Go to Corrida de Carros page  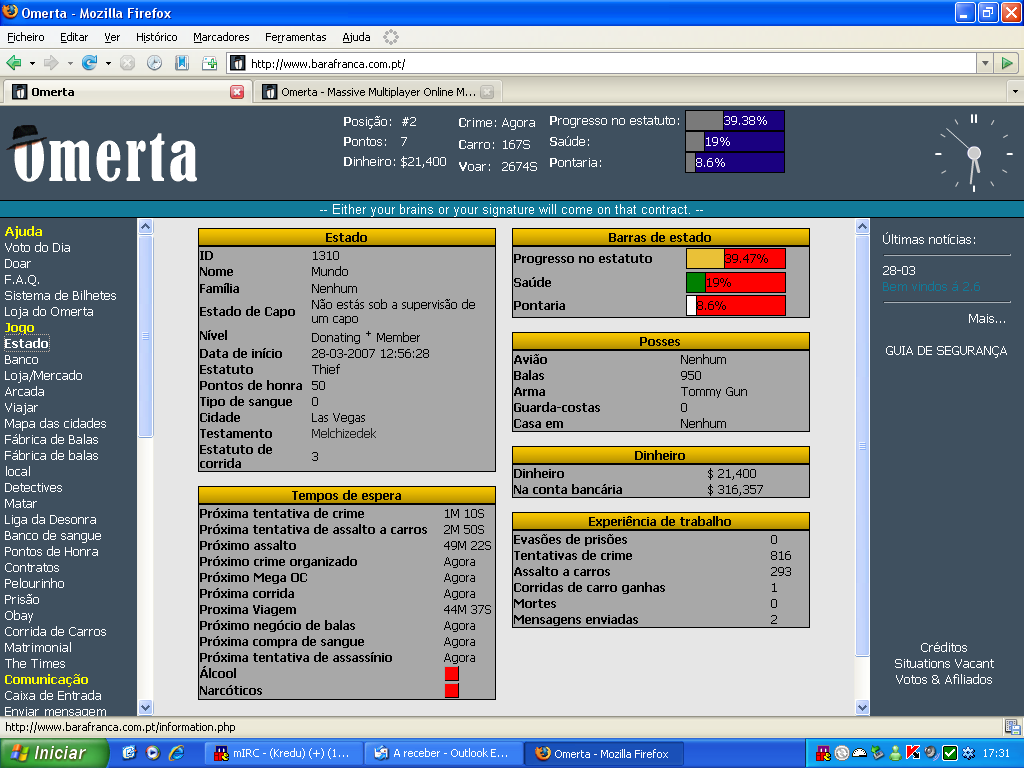click(x=55, y=631)
